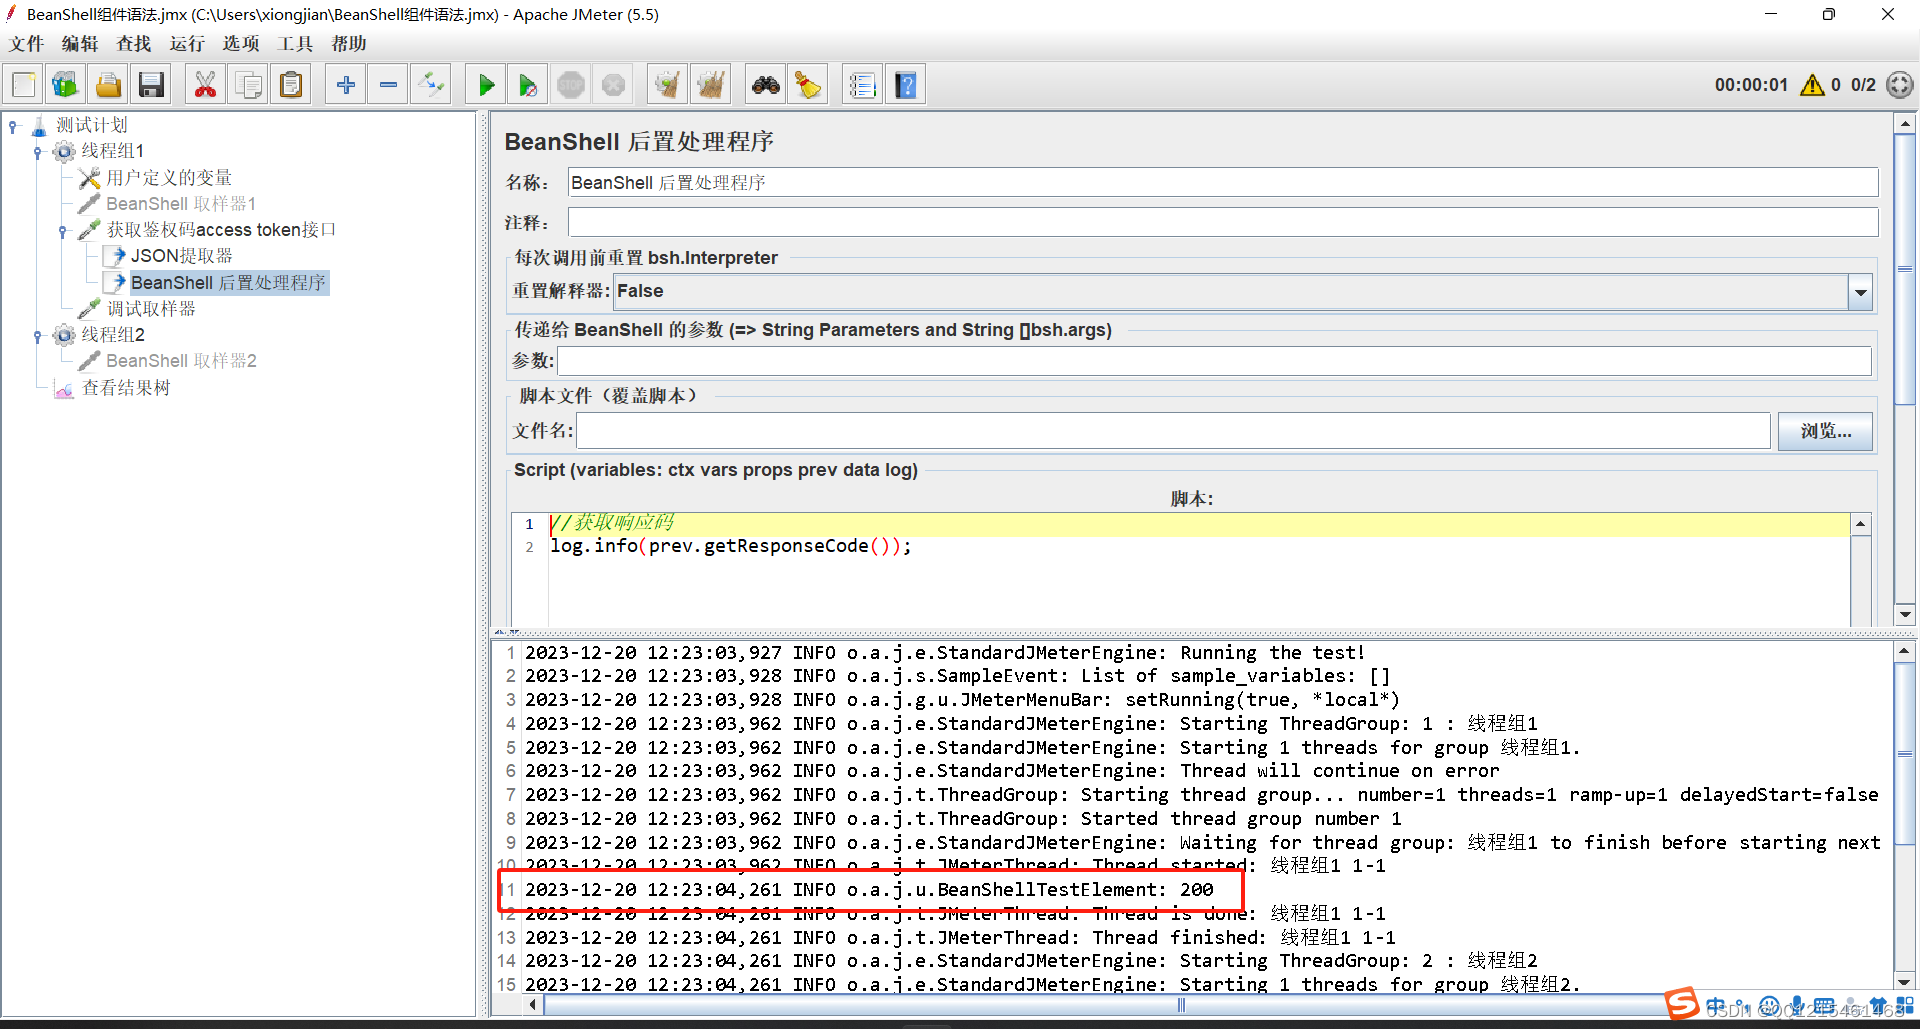Click the script editor scroll-up arrow
The width and height of the screenshot is (1920, 1029).
click(1860, 525)
